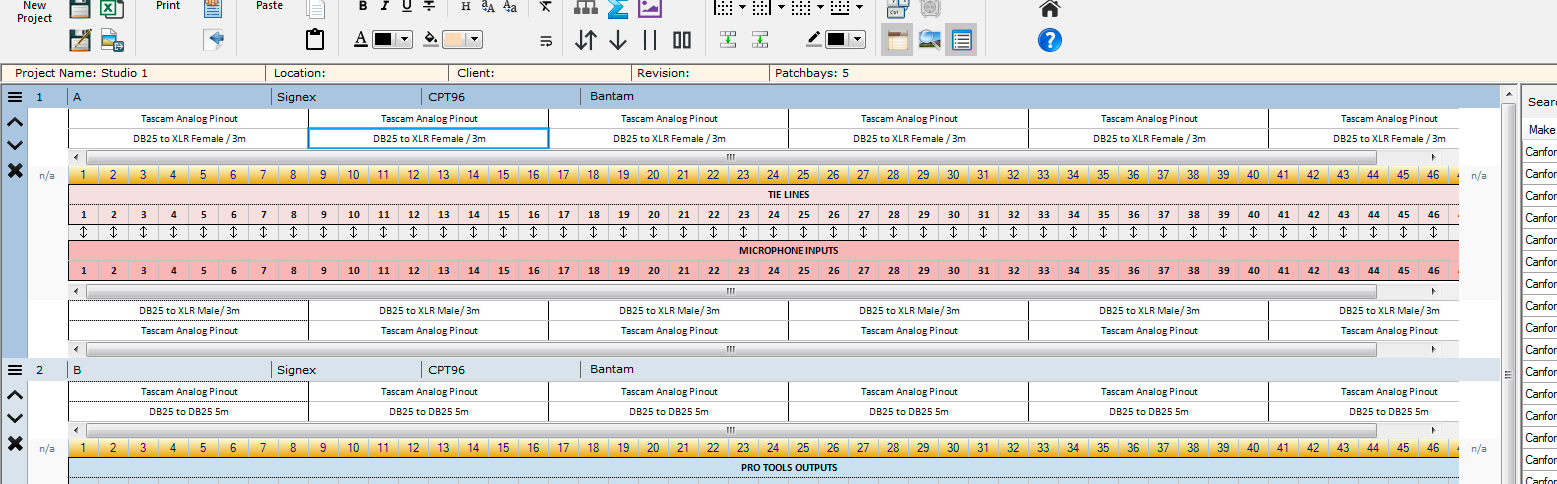Click the black font color swatch
Screen dimensions: 1557x484
coord(385,40)
